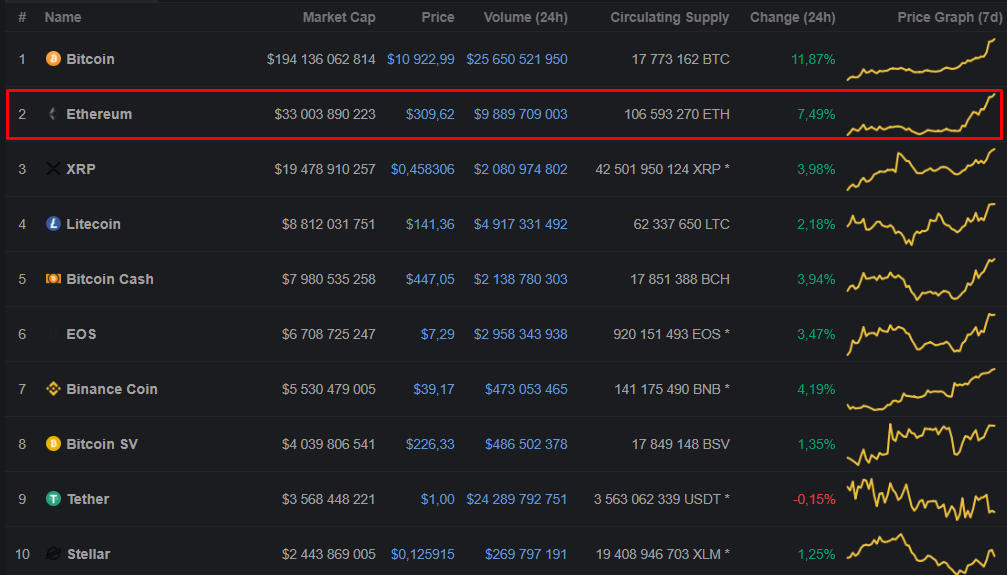Select Tether change -0,15%
The width and height of the screenshot is (1007, 575).
click(x=814, y=499)
